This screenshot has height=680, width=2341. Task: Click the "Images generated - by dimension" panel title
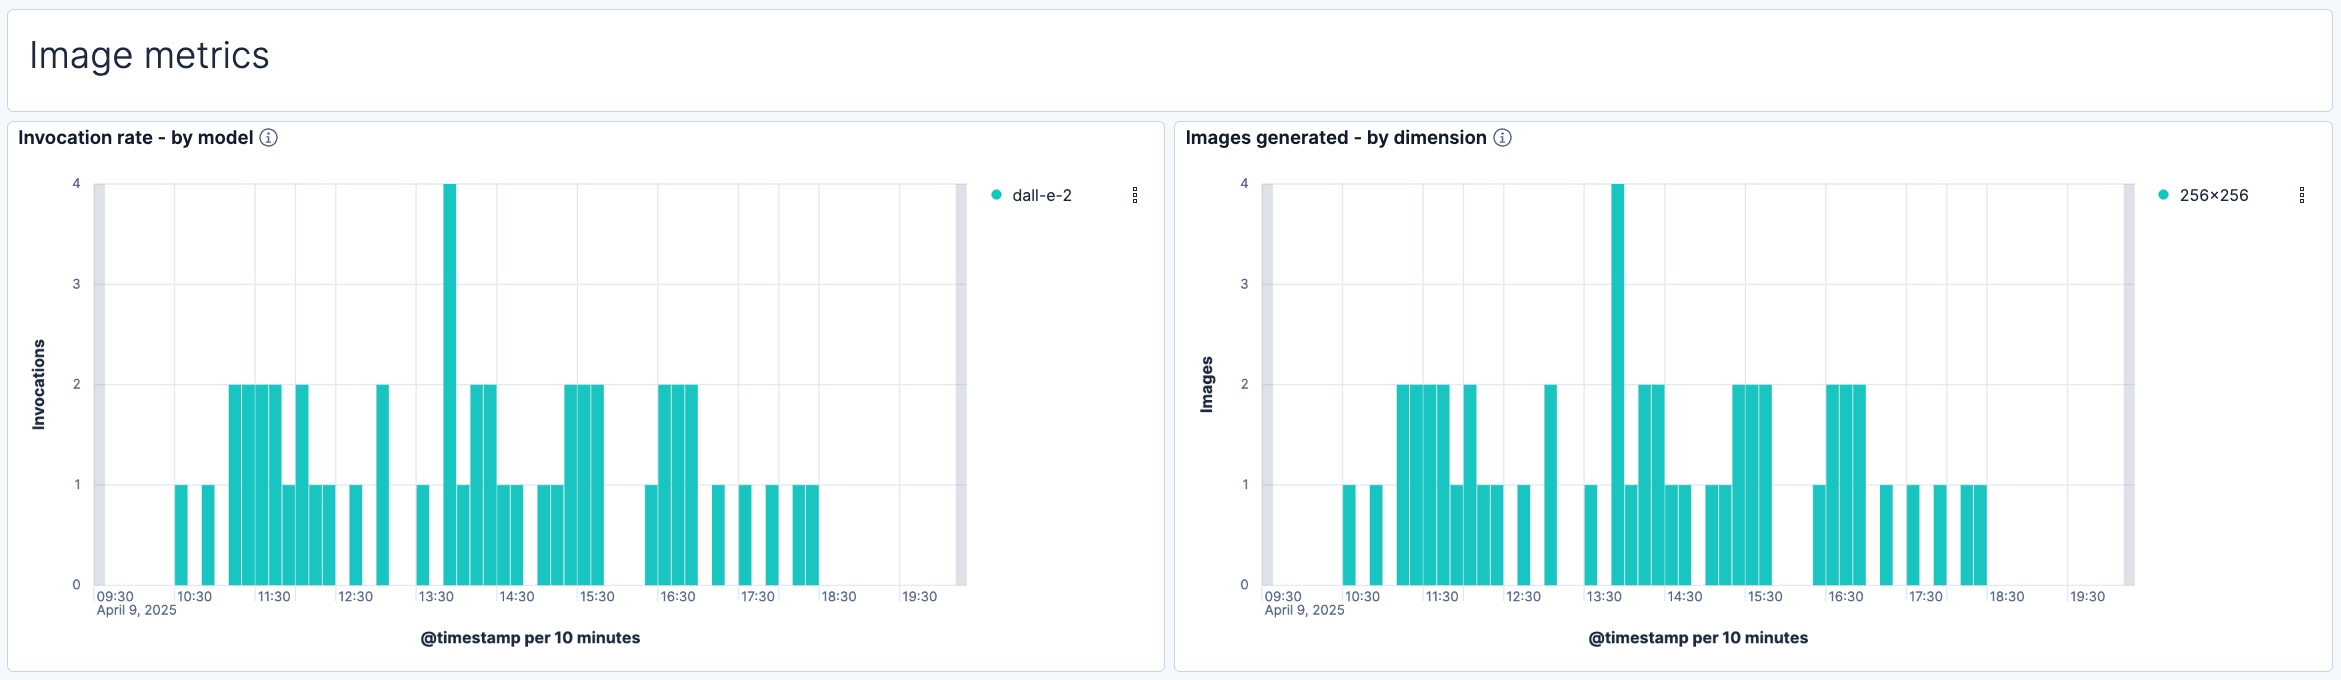click(x=1335, y=138)
